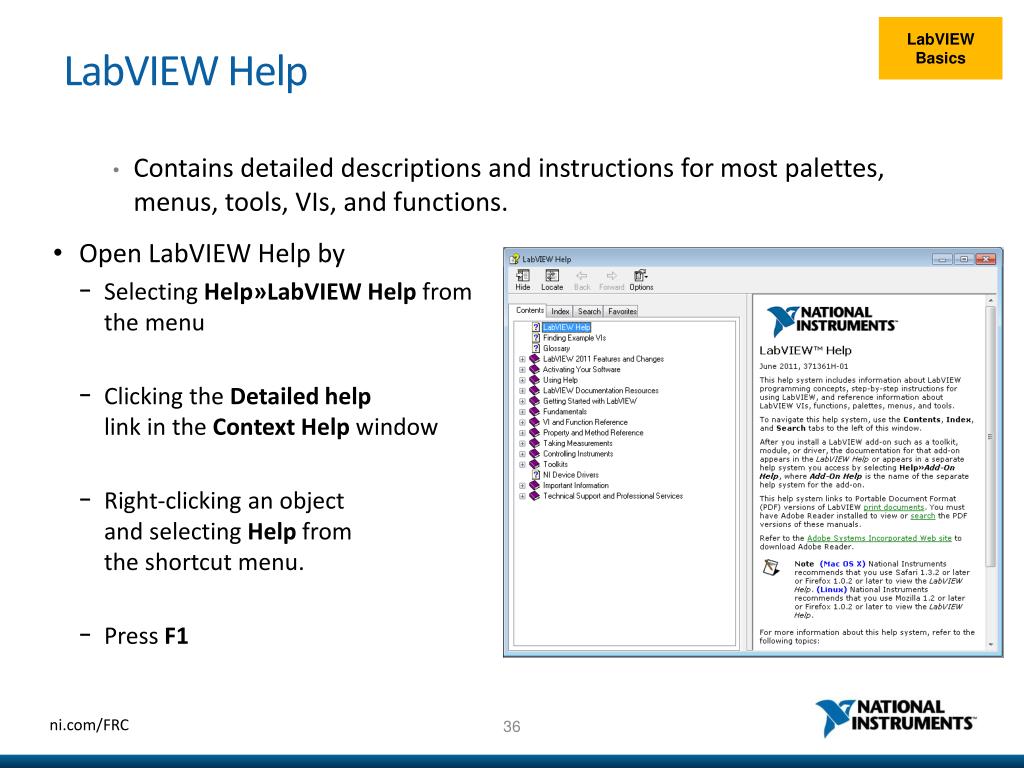Switch to the Search tab

[x=588, y=312]
